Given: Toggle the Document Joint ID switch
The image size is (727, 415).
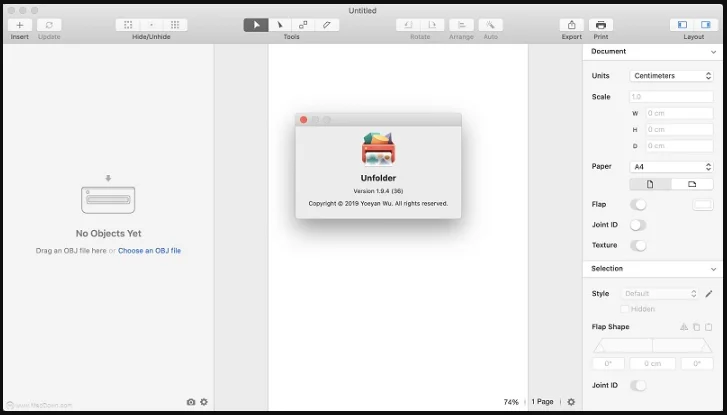Looking at the screenshot, I should click(x=638, y=225).
